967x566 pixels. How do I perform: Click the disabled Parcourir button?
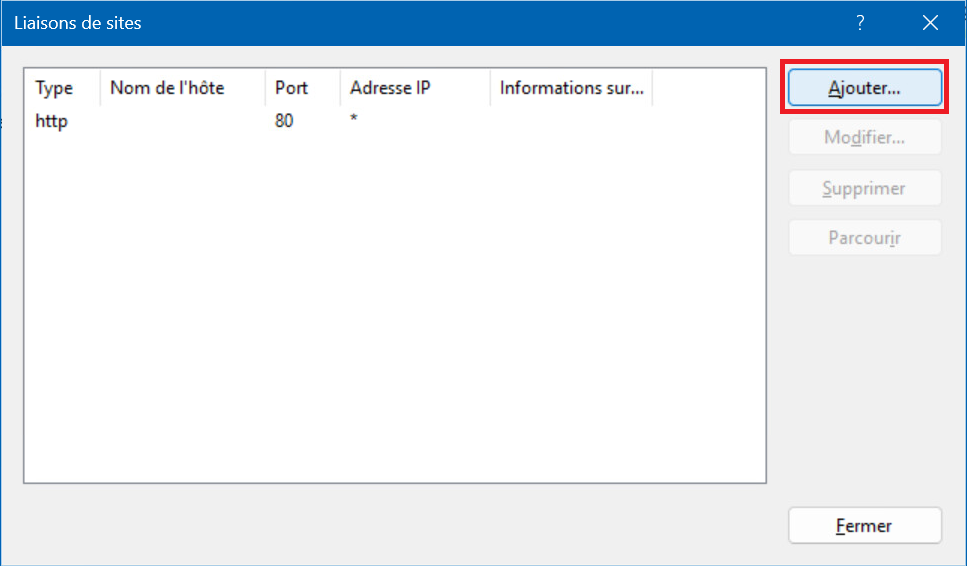[864, 238]
